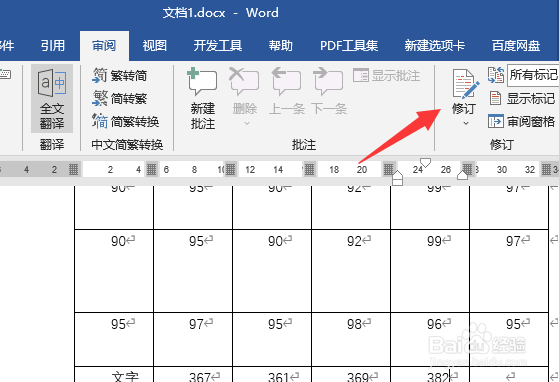Click the table cell containing 382
The width and height of the screenshot is (559, 382).
tap(430, 374)
